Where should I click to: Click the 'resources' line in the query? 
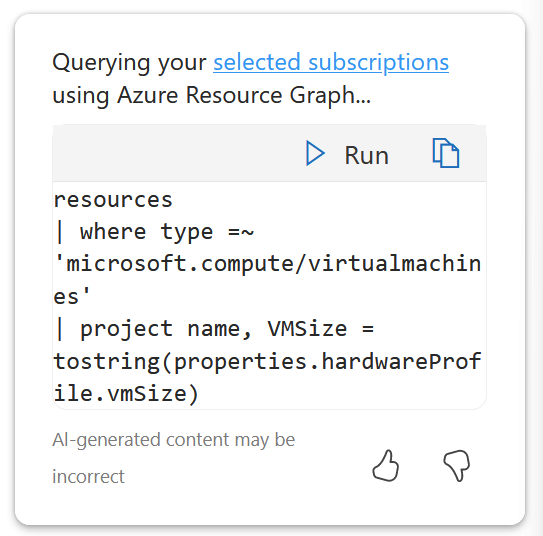(113, 200)
